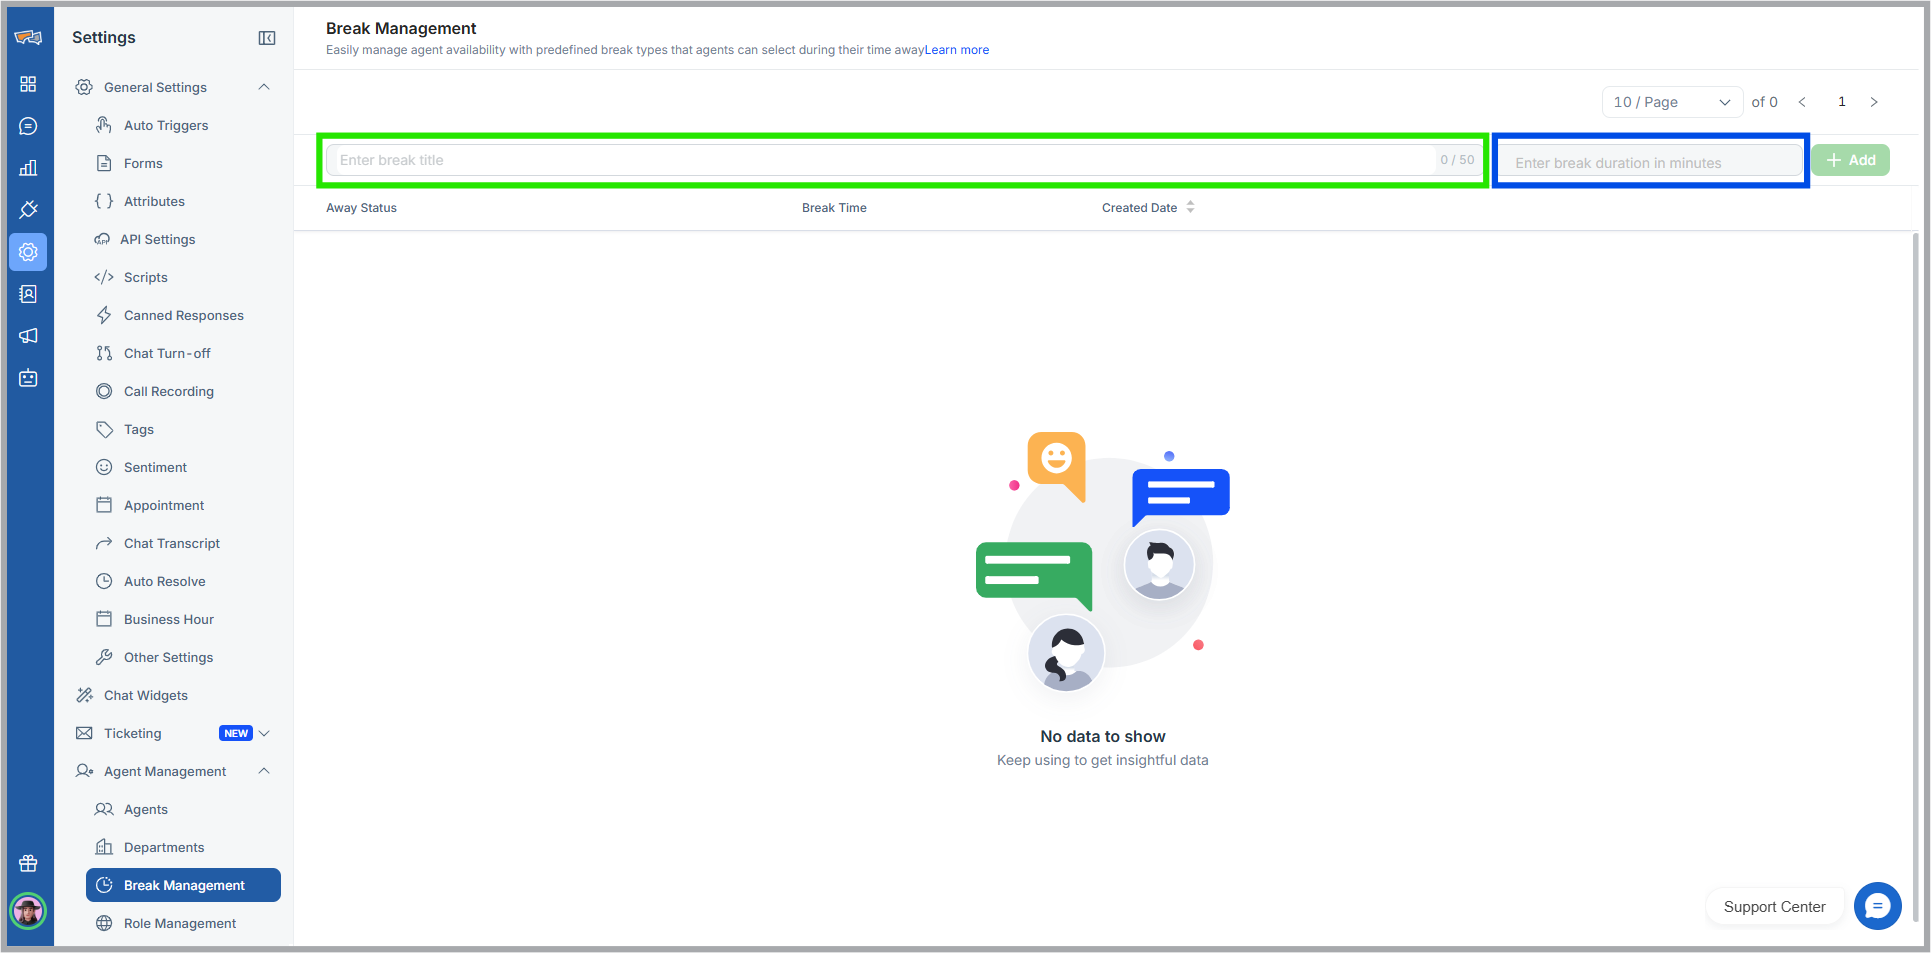Open Canned Responses settings

click(x=183, y=315)
